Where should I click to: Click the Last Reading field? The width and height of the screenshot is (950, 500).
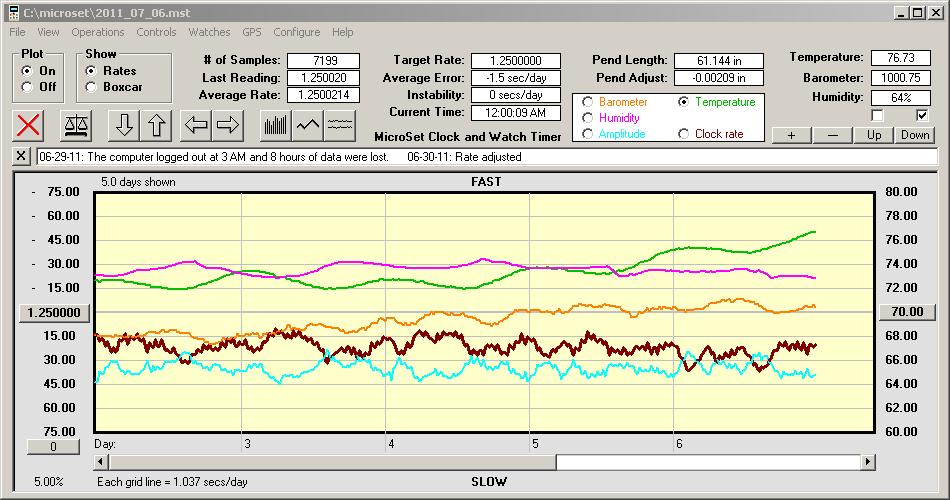324,78
